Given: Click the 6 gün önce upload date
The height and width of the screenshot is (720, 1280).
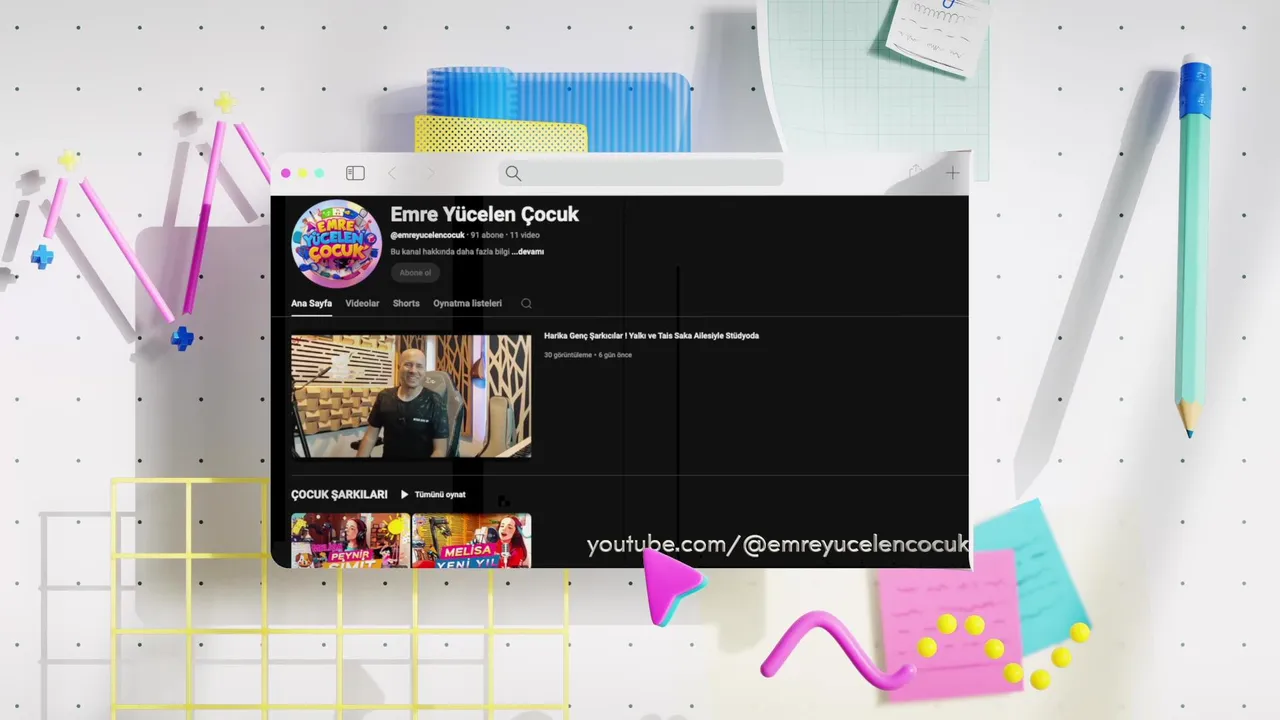Looking at the screenshot, I should pyautogui.click(x=615, y=355).
